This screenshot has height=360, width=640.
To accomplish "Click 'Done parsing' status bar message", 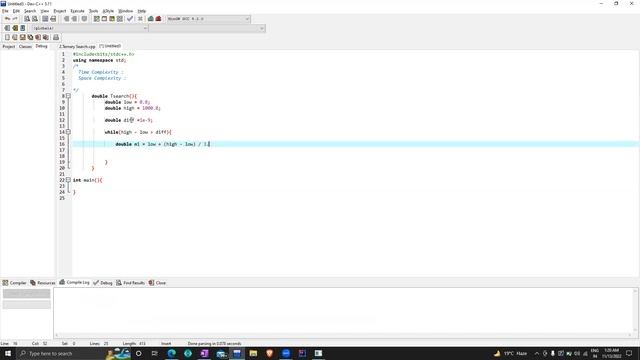I will [214, 344].
